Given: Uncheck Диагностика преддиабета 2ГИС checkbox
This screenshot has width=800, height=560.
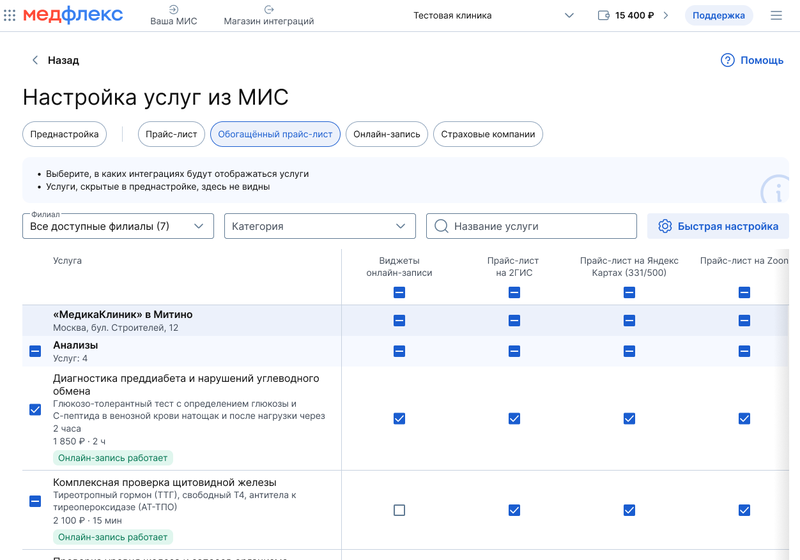Looking at the screenshot, I should coord(514,419).
